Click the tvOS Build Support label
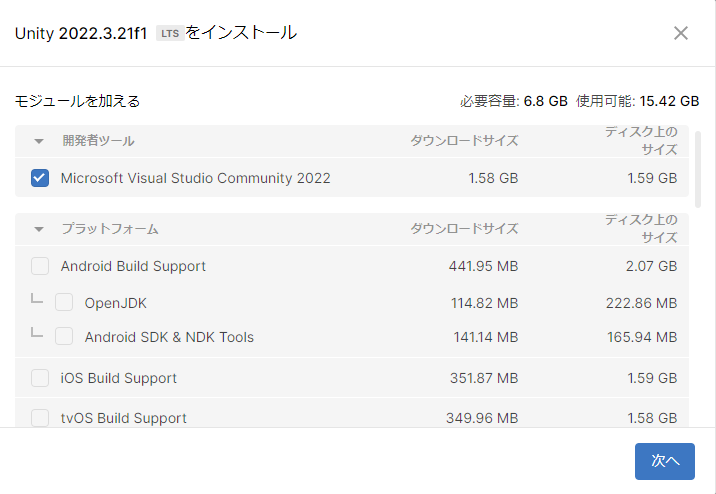The image size is (716, 494). click(x=124, y=417)
